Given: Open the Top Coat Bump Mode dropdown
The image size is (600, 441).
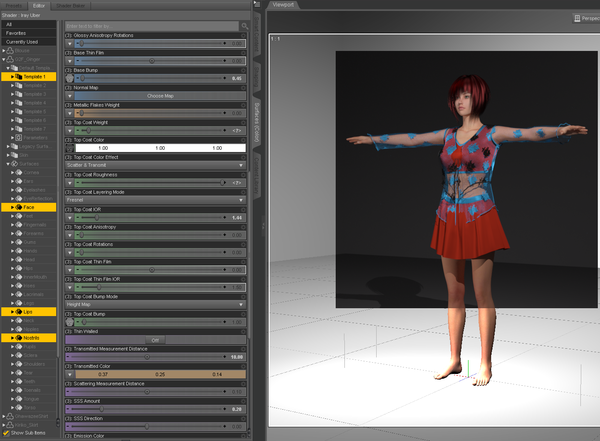Looking at the screenshot, I should click(155, 305).
